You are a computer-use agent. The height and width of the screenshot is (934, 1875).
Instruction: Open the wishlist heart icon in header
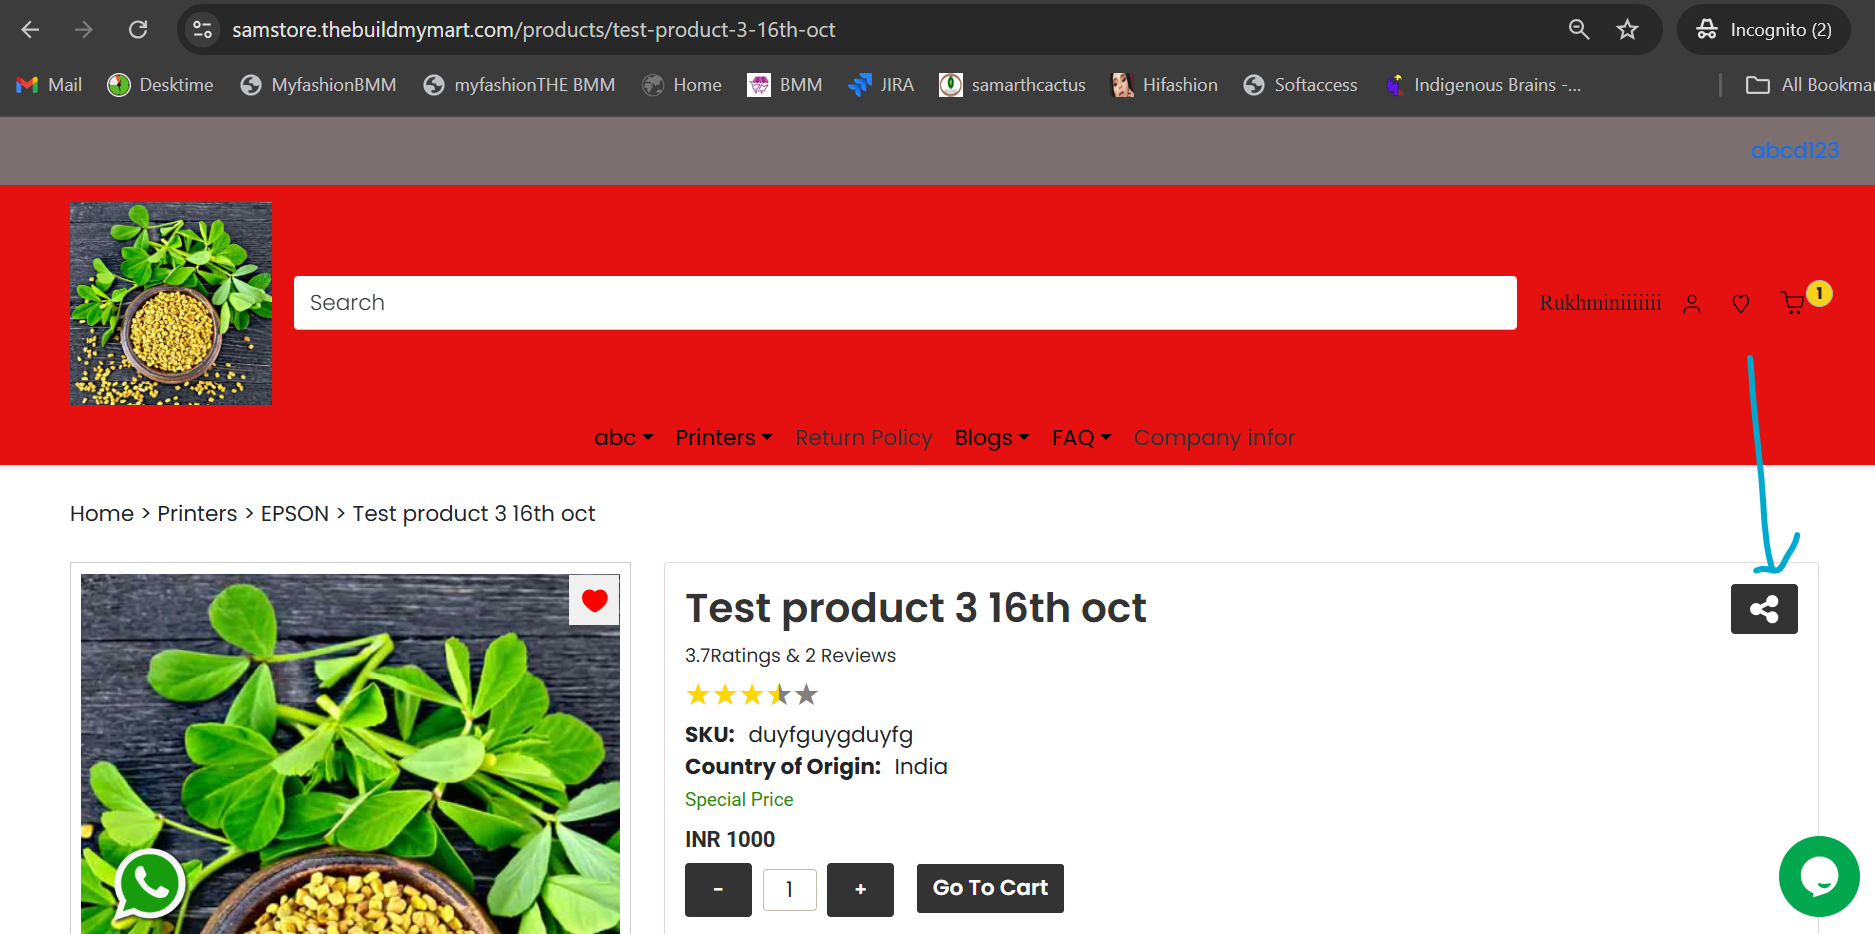1741,304
